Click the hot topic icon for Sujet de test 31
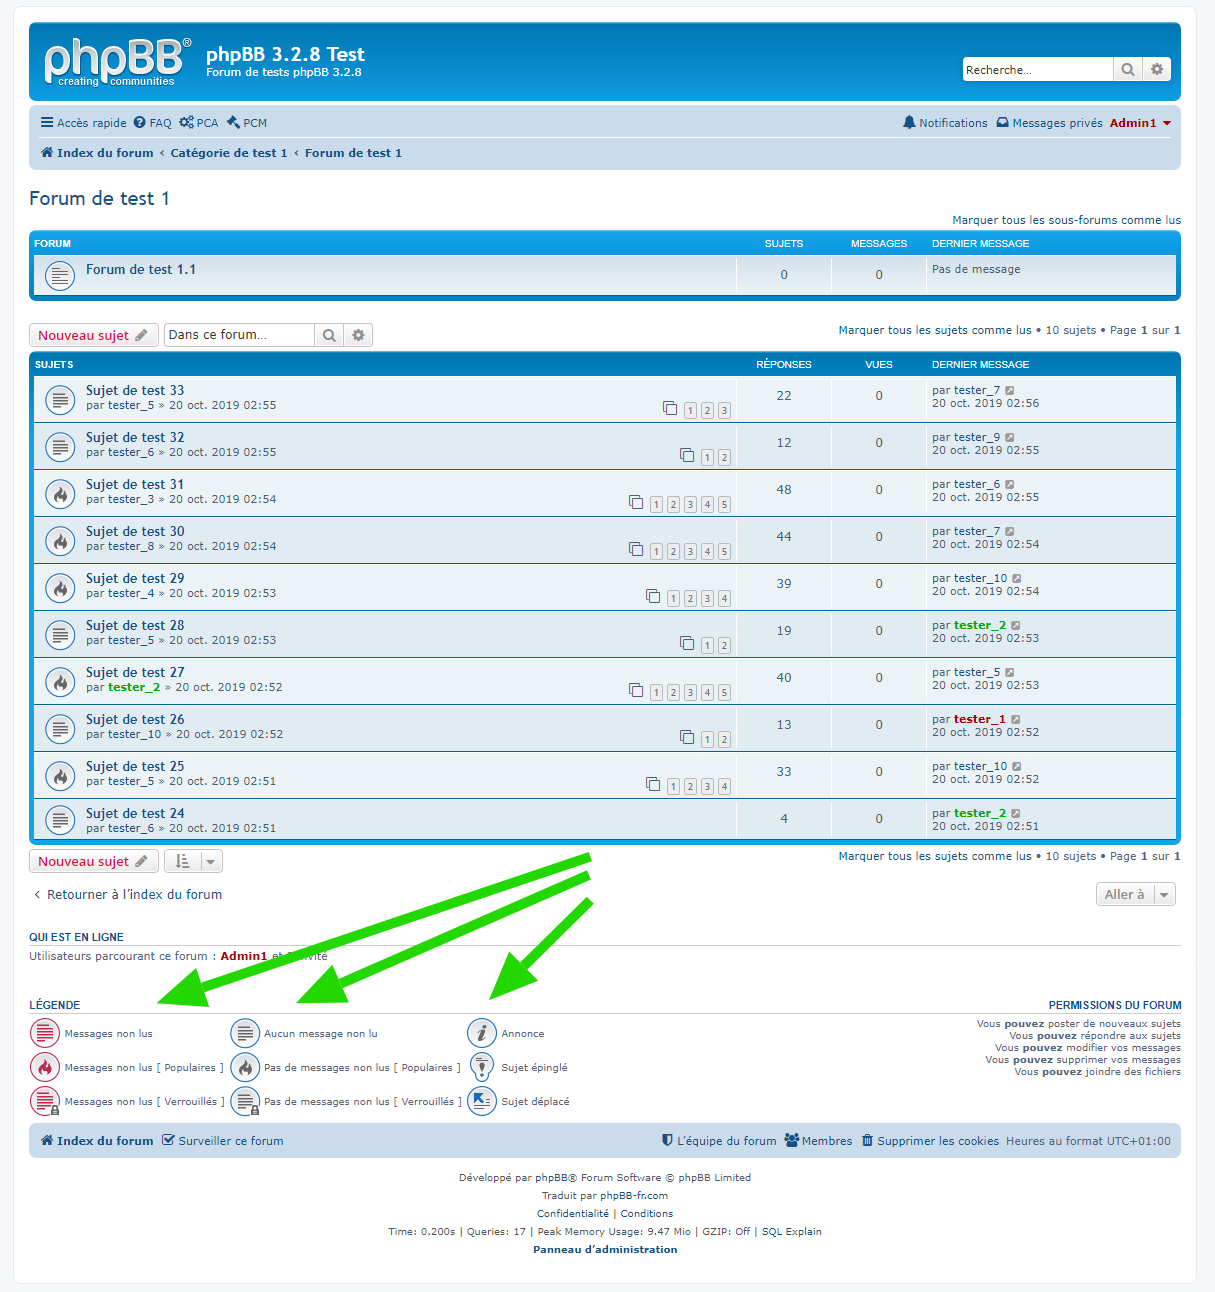This screenshot has width=1215, height=1292. click(x=60, y=493)
